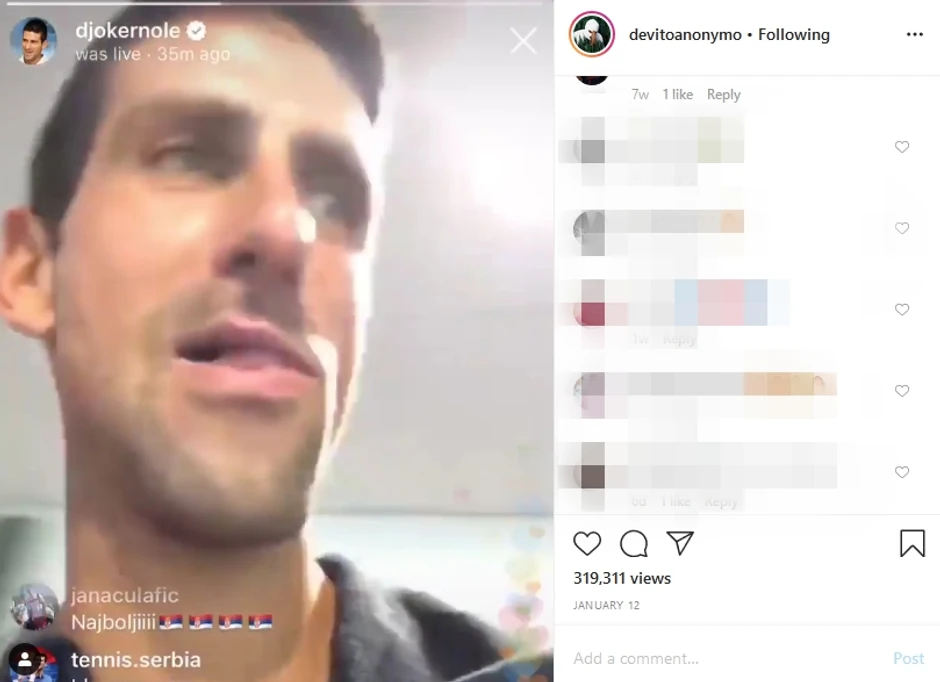Screen dimensions: 940x682
Task: Toggle the Following status button
Action: coord(794,35)
